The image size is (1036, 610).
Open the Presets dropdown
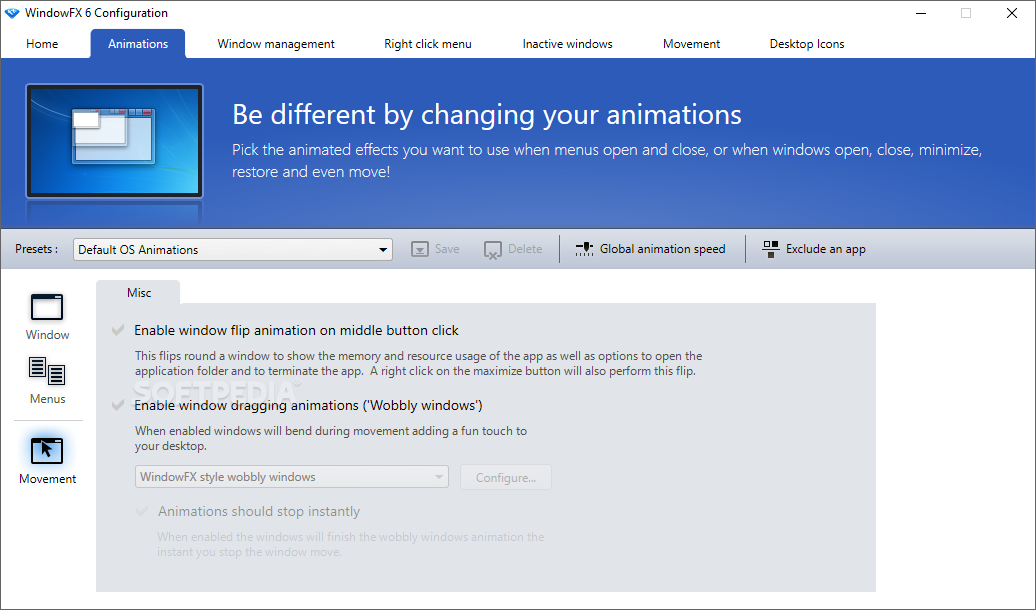pyautogui.click(x=233, y=250)
